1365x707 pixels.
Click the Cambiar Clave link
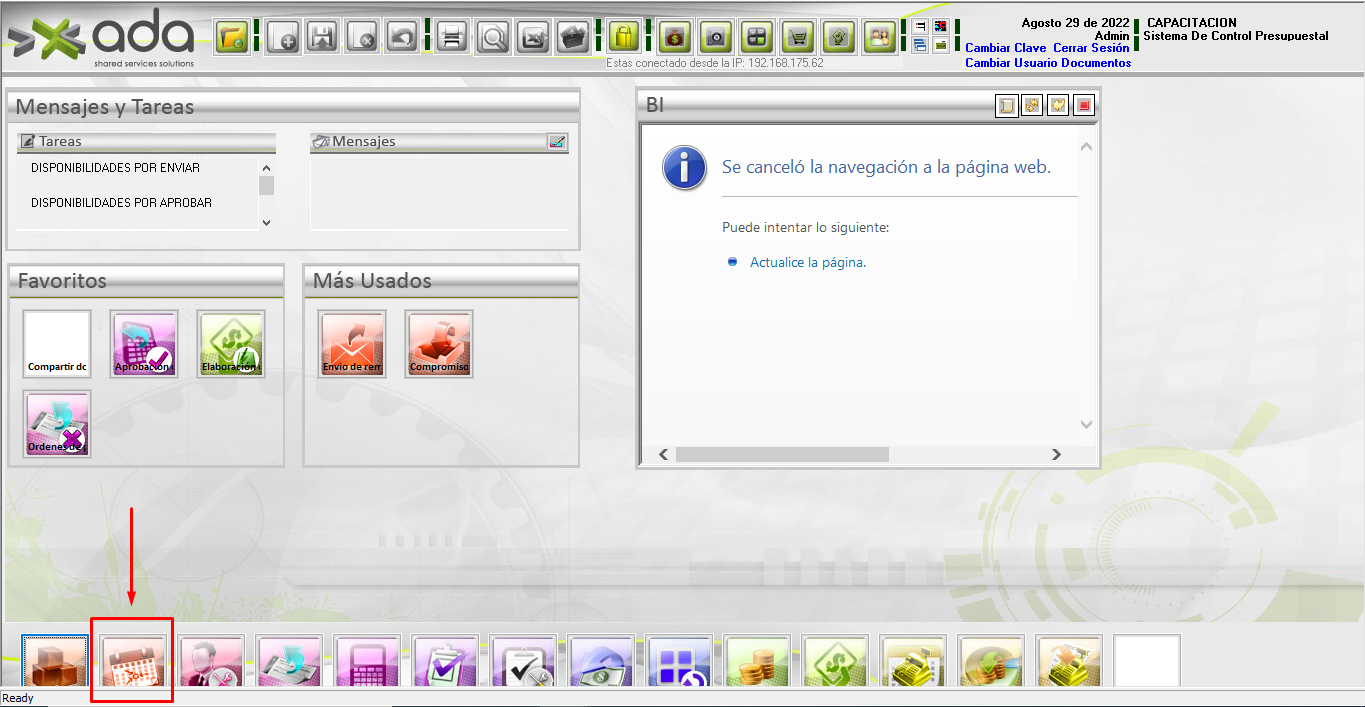(x=1005, y=48)
